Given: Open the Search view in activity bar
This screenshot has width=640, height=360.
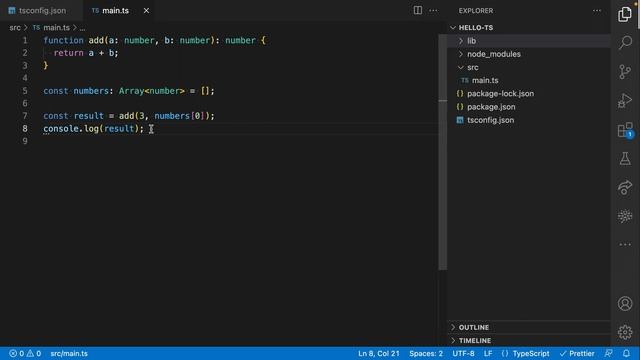Looking at the screenshot, I should pos(624,42).
